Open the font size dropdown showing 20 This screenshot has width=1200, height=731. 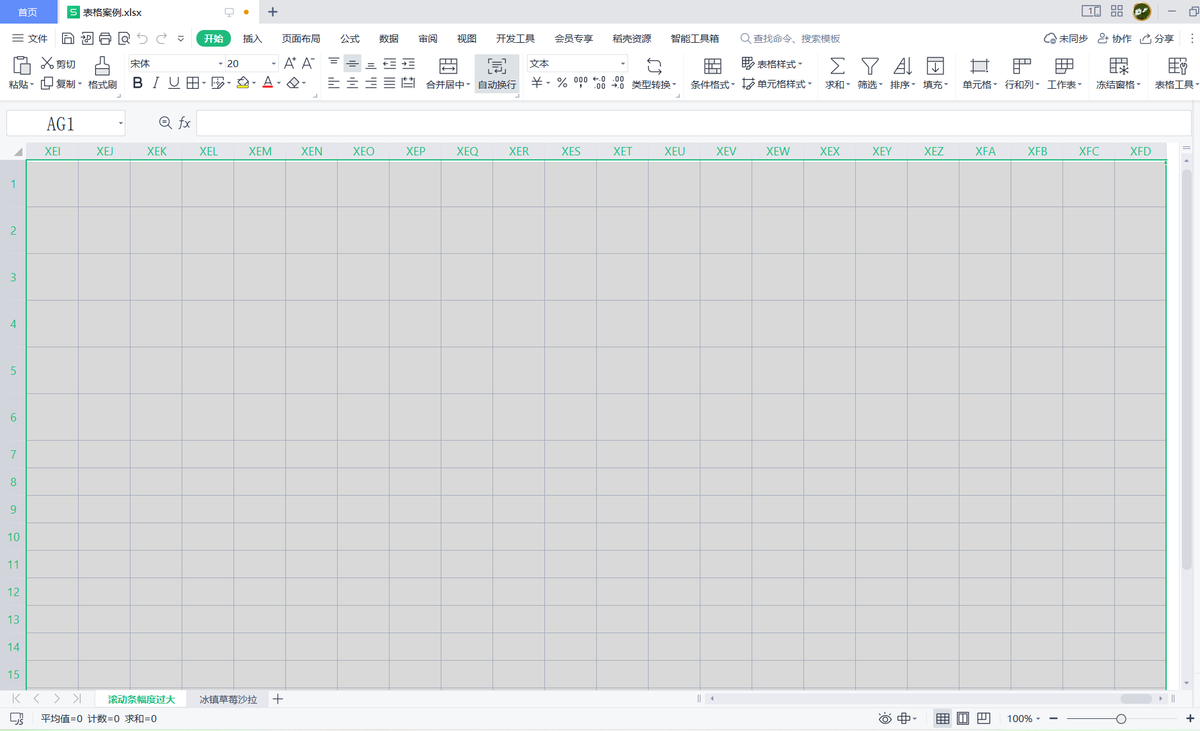(274, 64)
